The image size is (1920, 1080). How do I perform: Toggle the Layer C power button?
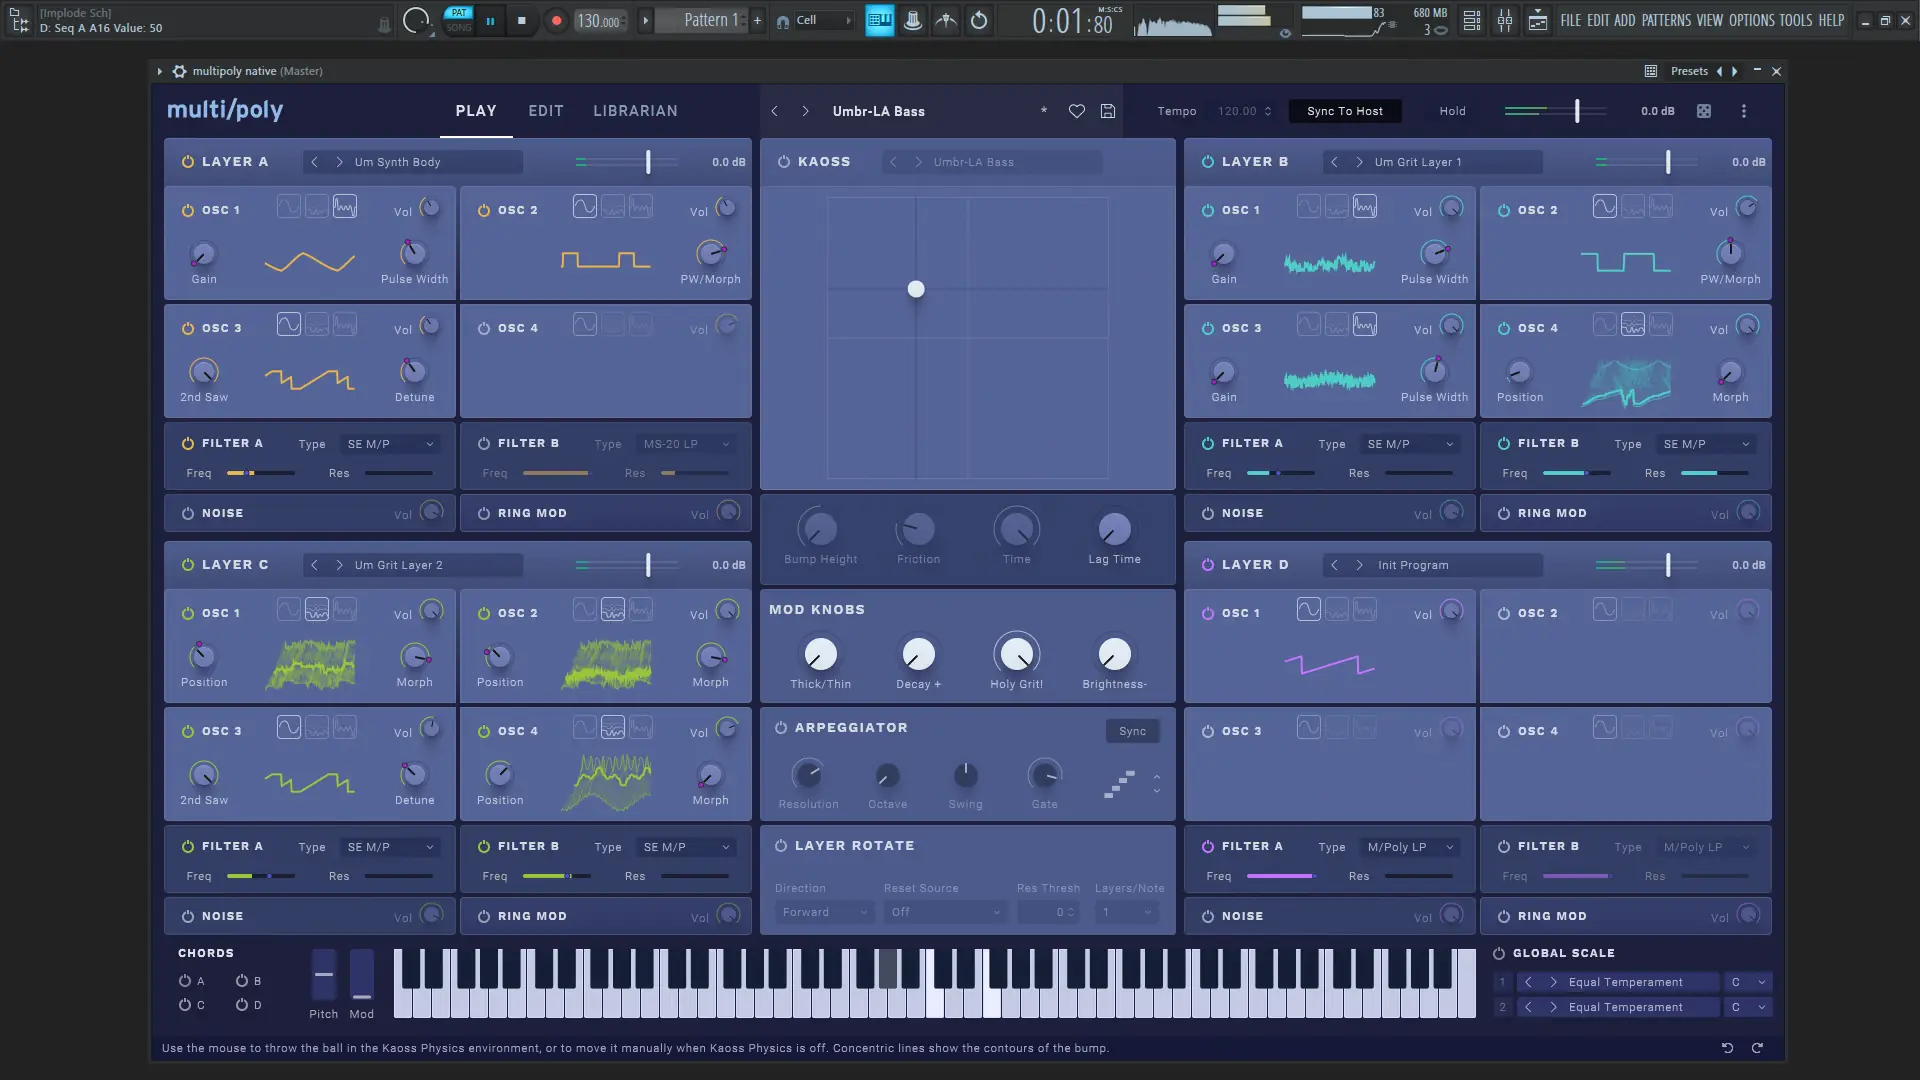pyautogui.click(x=187, y=565)
